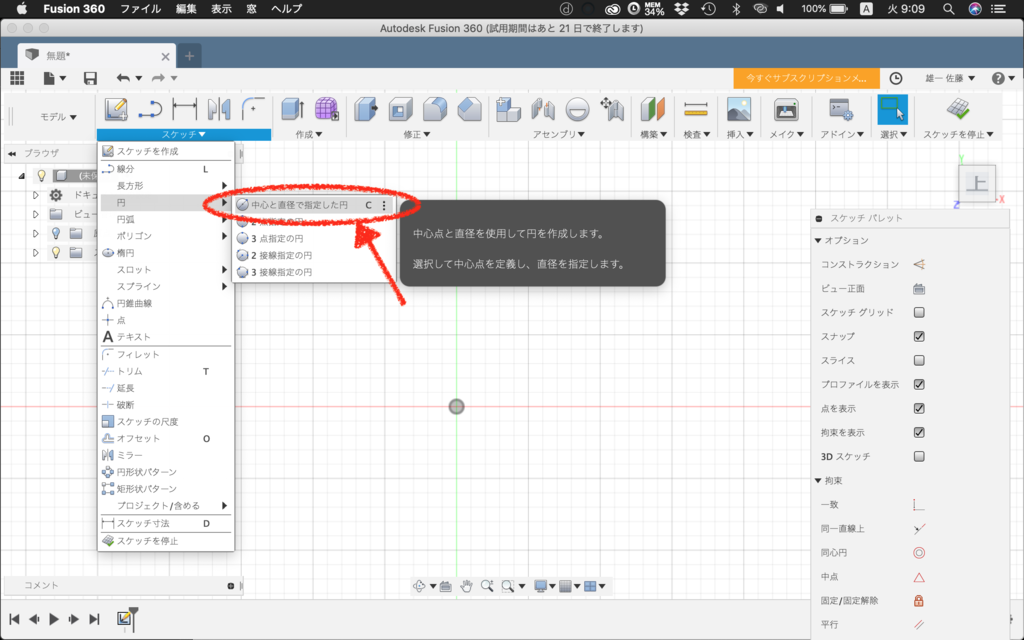Click the Apple menu logo
This screenshot has width=1024, height=640.
22,9
